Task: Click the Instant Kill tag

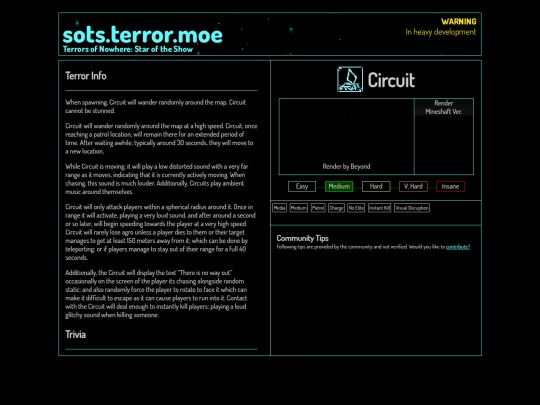Action: [380, 208]
